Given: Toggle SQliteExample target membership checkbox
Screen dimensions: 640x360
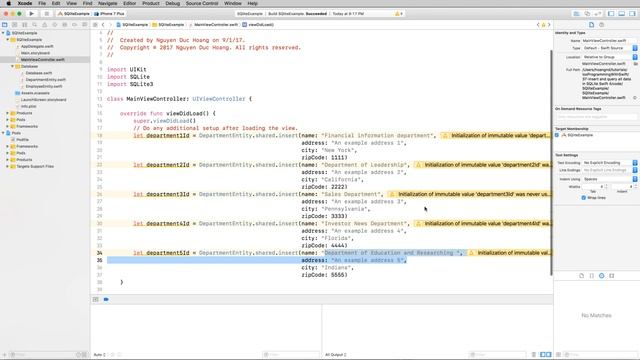Looking at the screenshot, I should coord(557,135).
